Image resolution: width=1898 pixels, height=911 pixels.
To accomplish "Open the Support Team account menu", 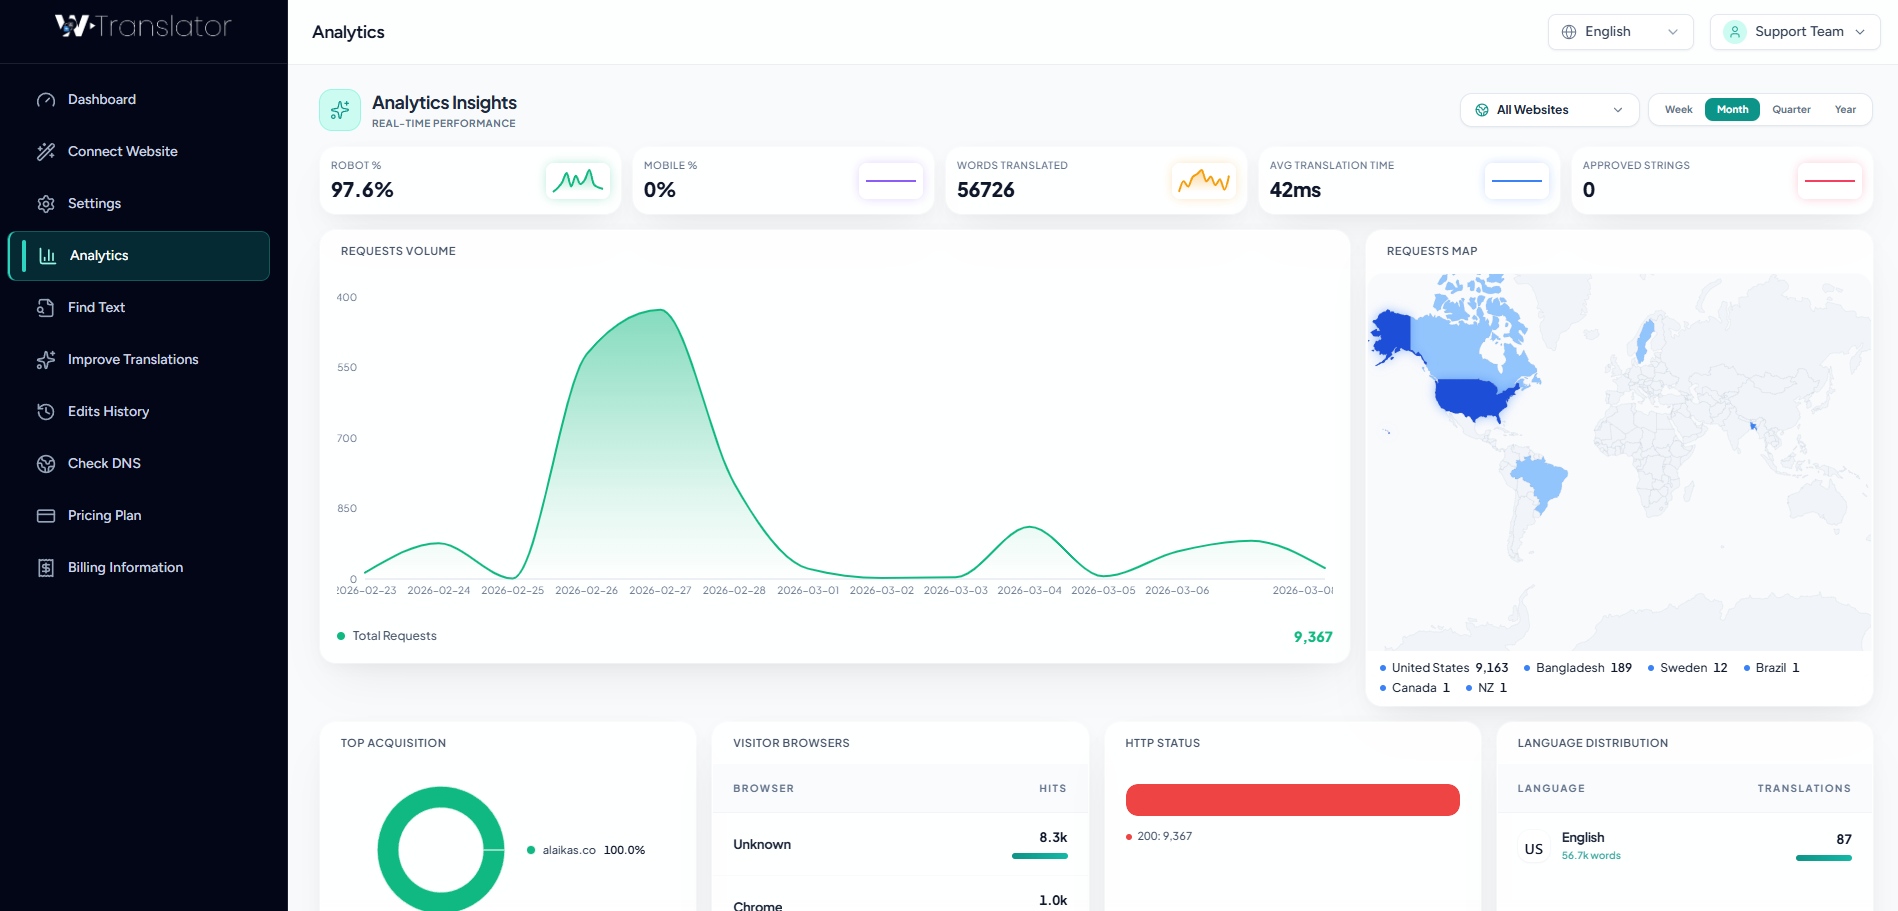I will point(1795,31).
